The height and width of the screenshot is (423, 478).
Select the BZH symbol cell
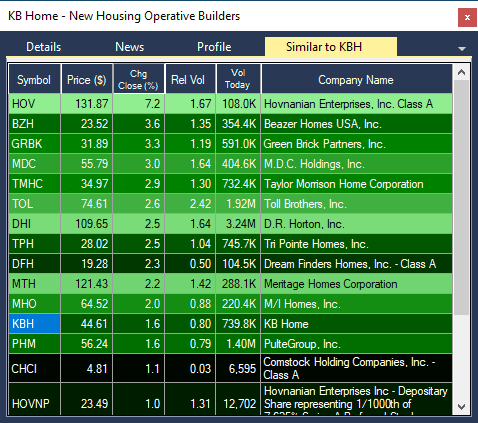pos(34,124)
